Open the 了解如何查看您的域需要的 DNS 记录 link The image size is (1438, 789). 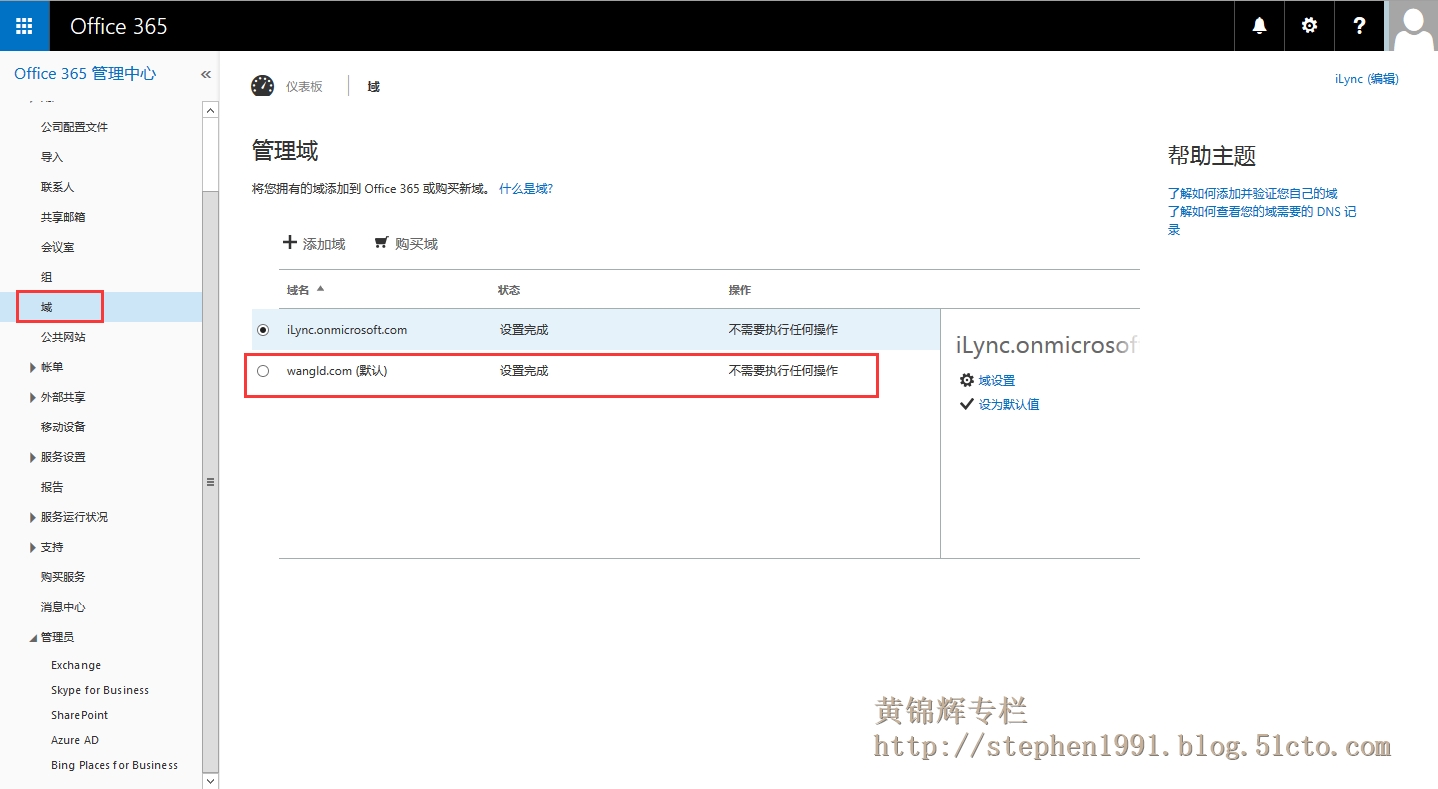[1262, 220]
